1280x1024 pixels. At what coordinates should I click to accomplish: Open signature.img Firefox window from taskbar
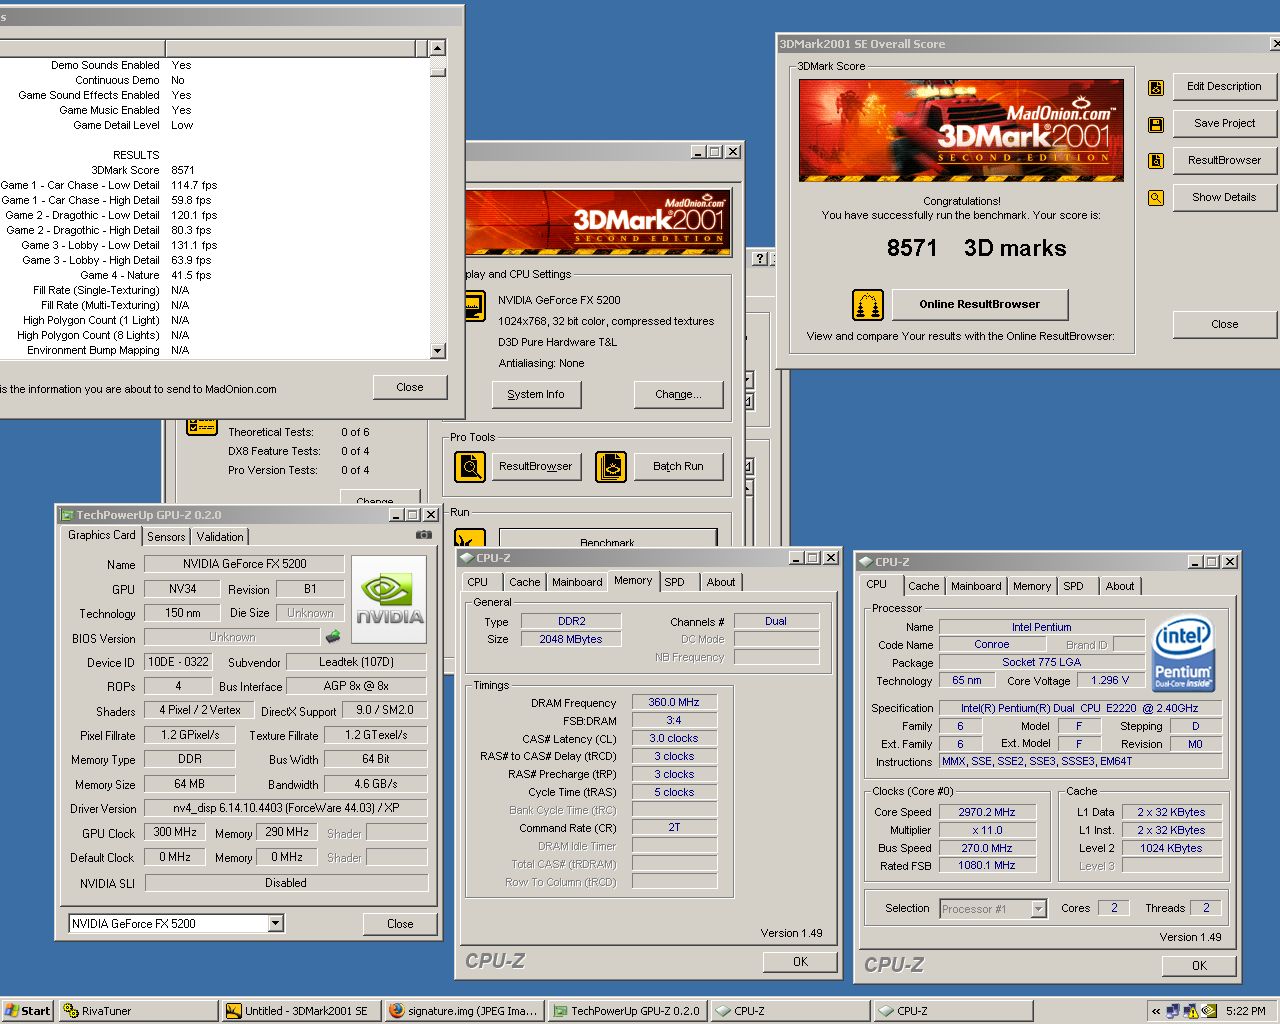click(464, 1011)
